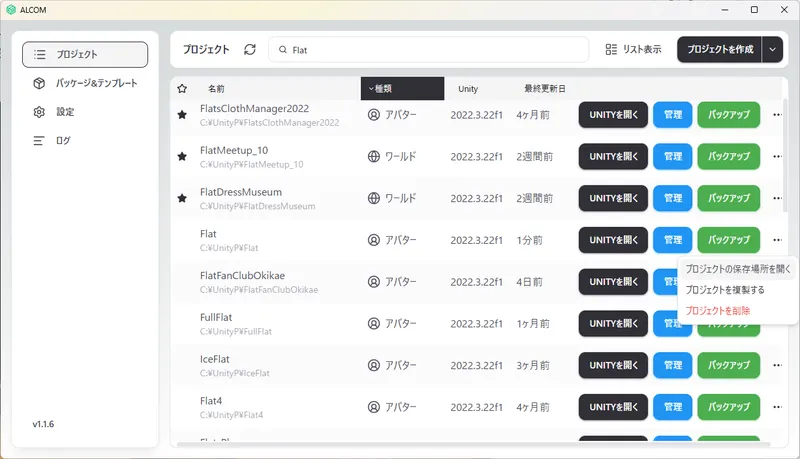Open more options for FlatDressMuseum

click(x=777, y=198)
